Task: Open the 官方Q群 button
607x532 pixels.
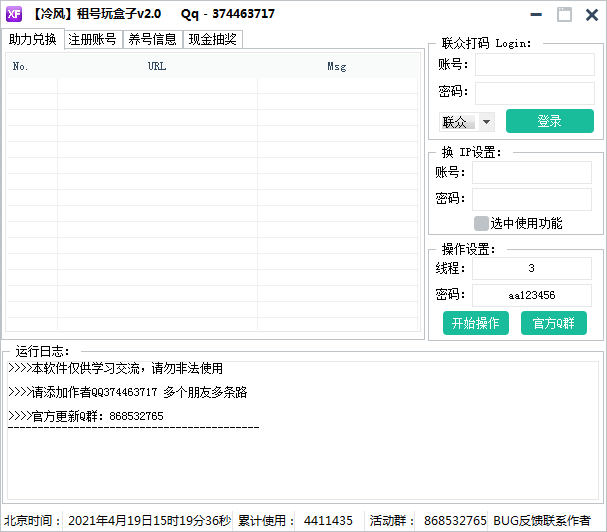Action: [554, 323]
